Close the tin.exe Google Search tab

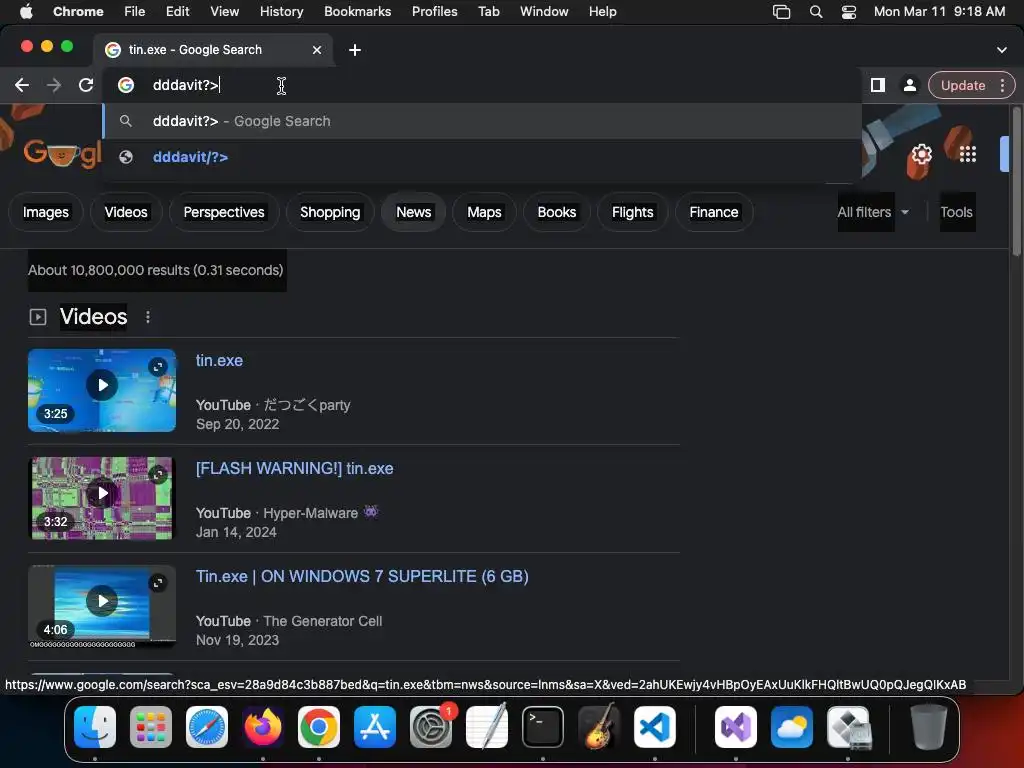click(317, 50)
